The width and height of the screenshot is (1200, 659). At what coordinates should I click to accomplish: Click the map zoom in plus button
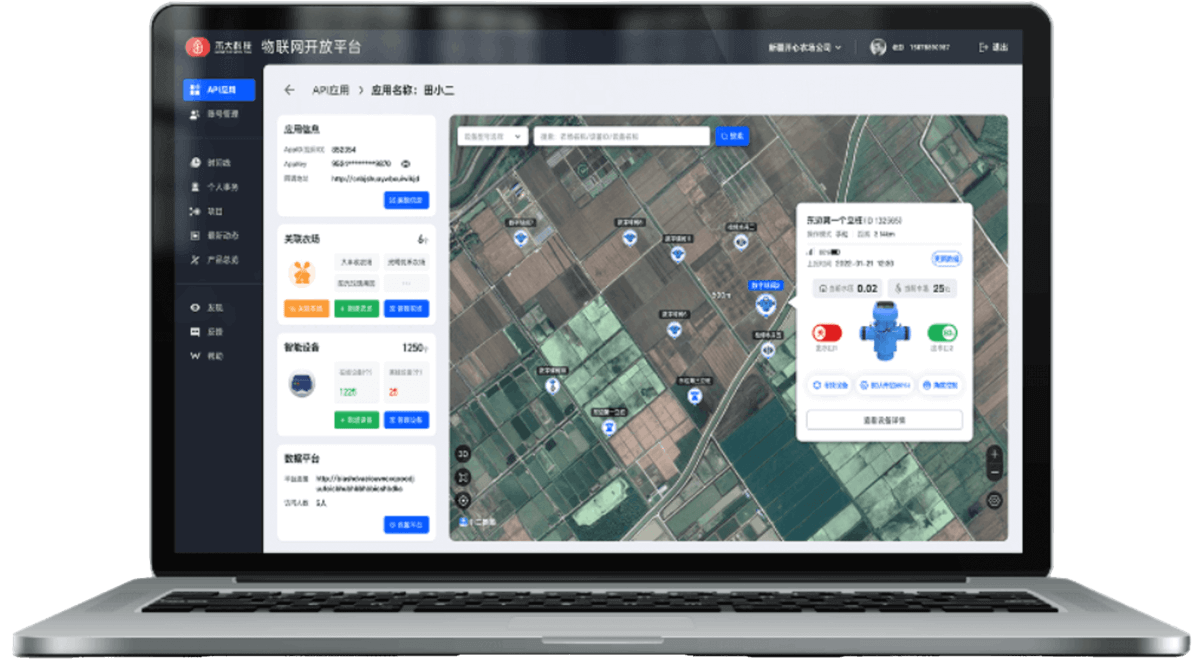(994, 454)
